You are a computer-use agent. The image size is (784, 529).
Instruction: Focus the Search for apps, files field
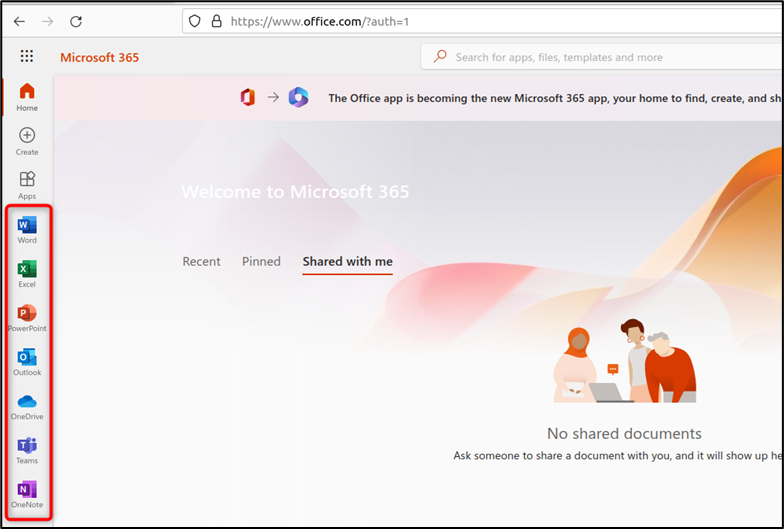click(x=602, y=57)
